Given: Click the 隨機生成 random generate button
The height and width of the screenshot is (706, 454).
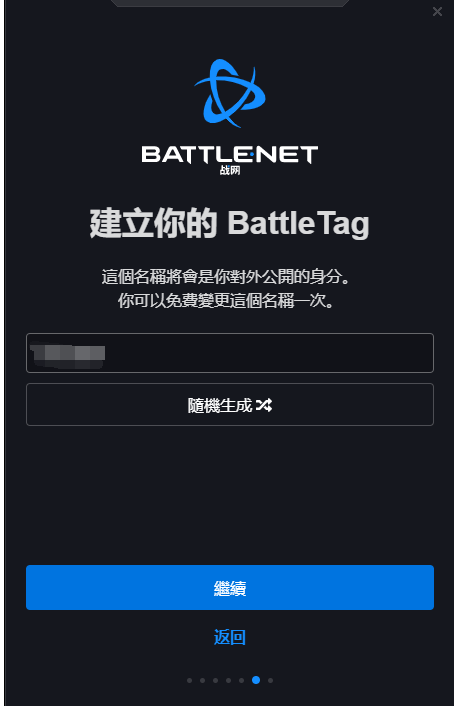Looking at the screenshot, I should pyautogui.click(x=230, y=404).
